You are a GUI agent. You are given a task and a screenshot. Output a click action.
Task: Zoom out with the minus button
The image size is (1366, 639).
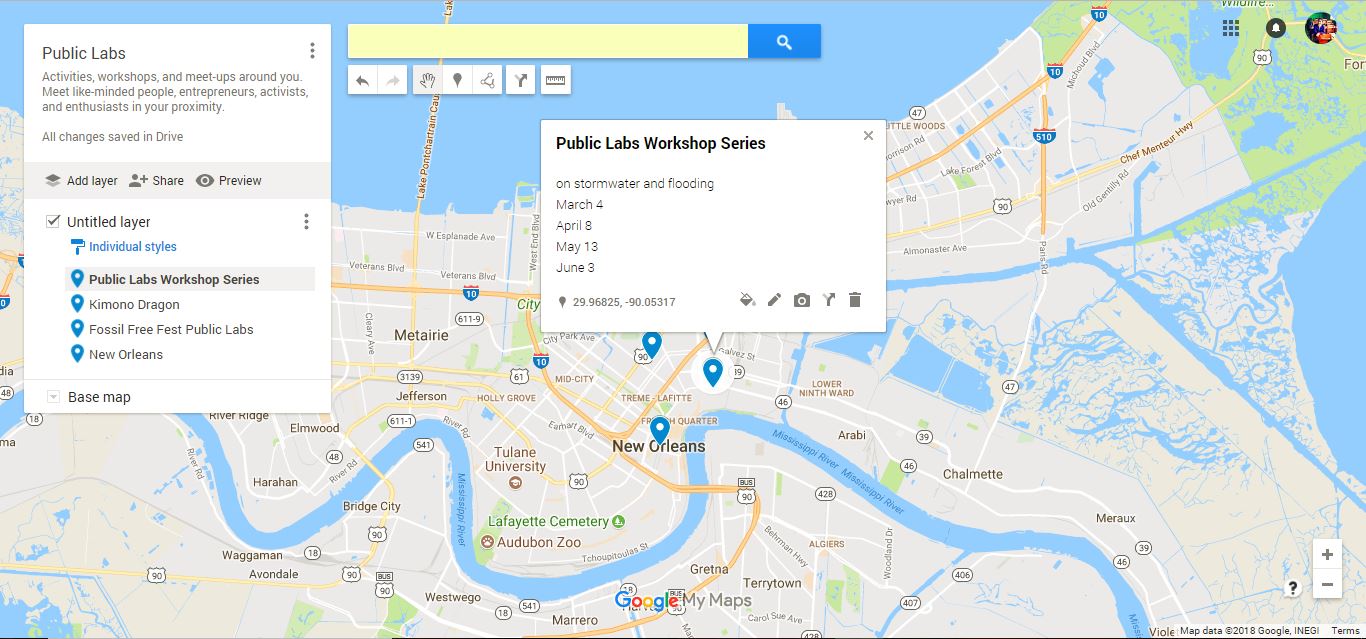[x=1327, y=584]
